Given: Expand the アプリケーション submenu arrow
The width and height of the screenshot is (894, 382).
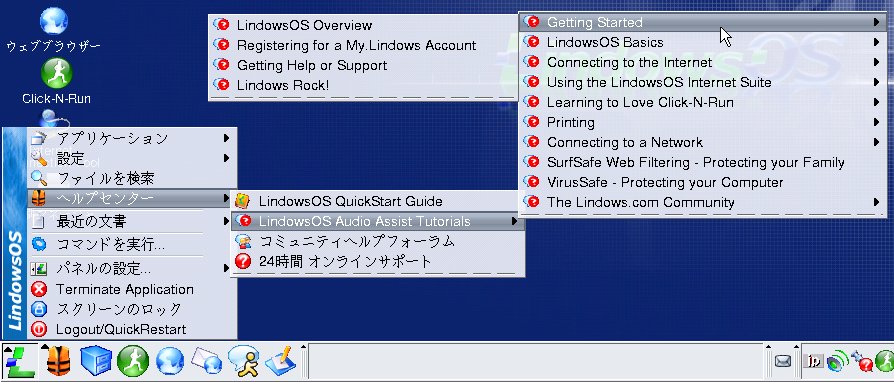Looking at the screenshot, I should click(226, 138).
